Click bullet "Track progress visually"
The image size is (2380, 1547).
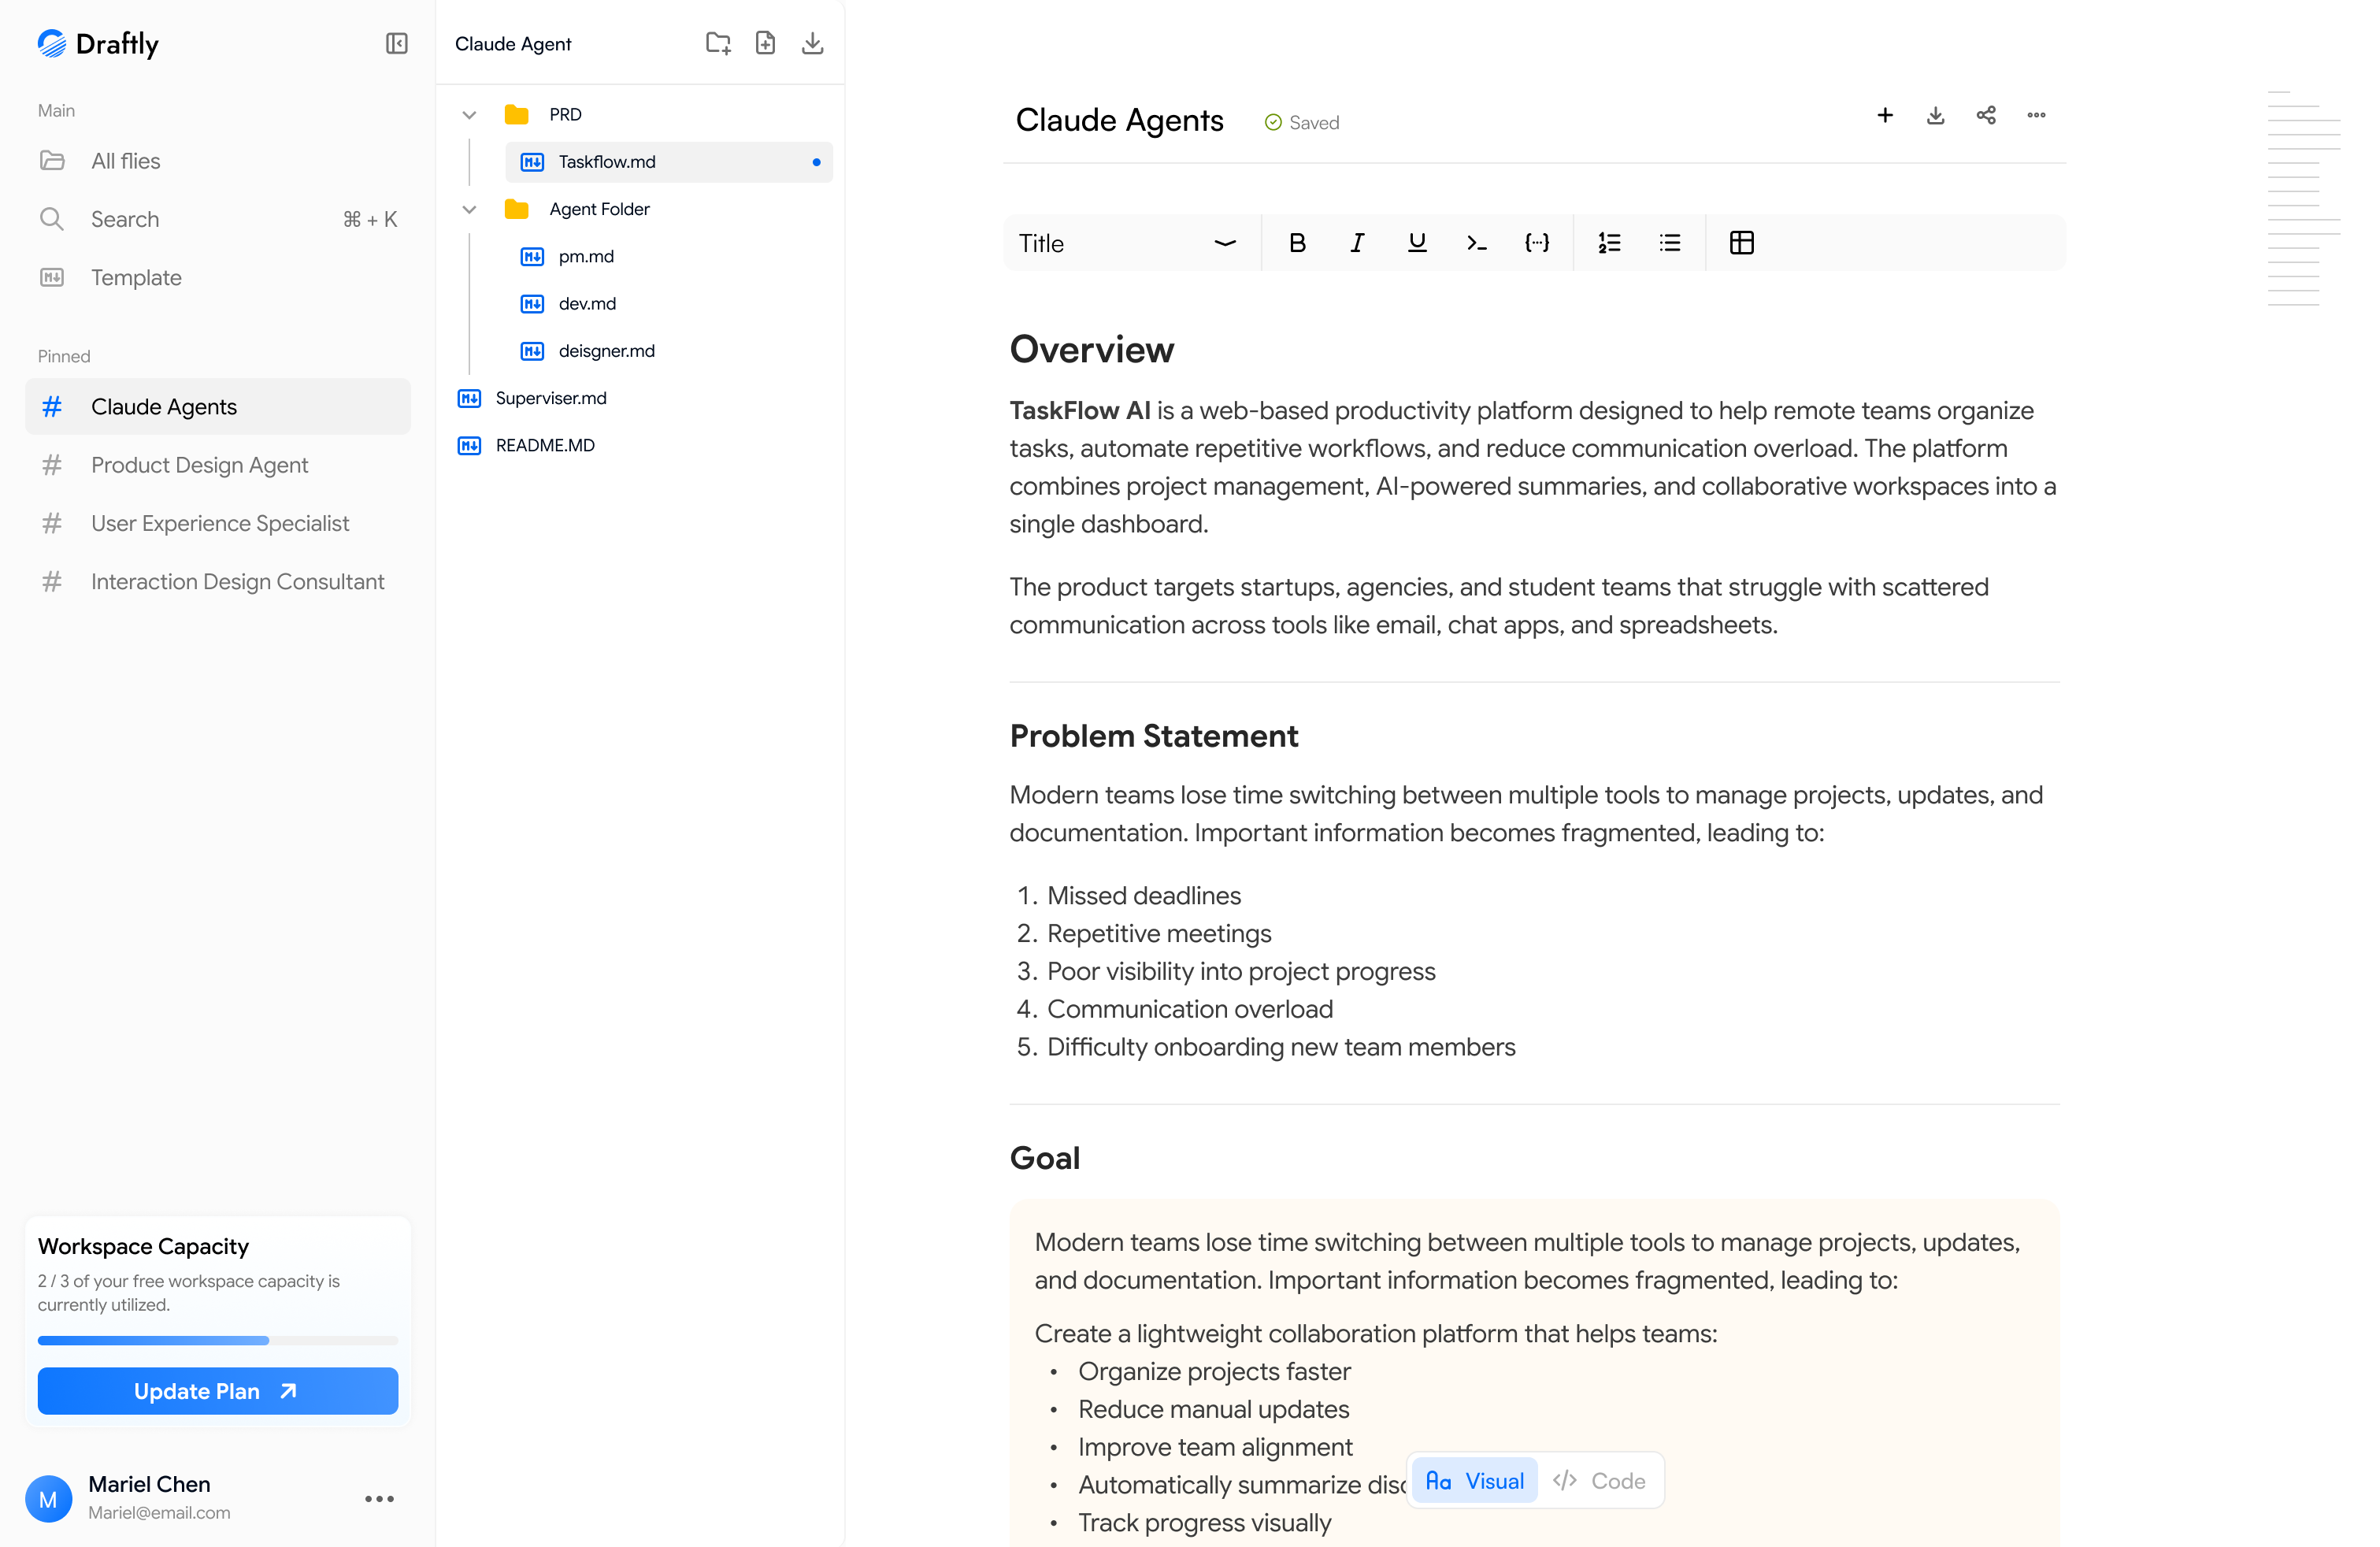pyautogui.click(x=1204, y=1523)
